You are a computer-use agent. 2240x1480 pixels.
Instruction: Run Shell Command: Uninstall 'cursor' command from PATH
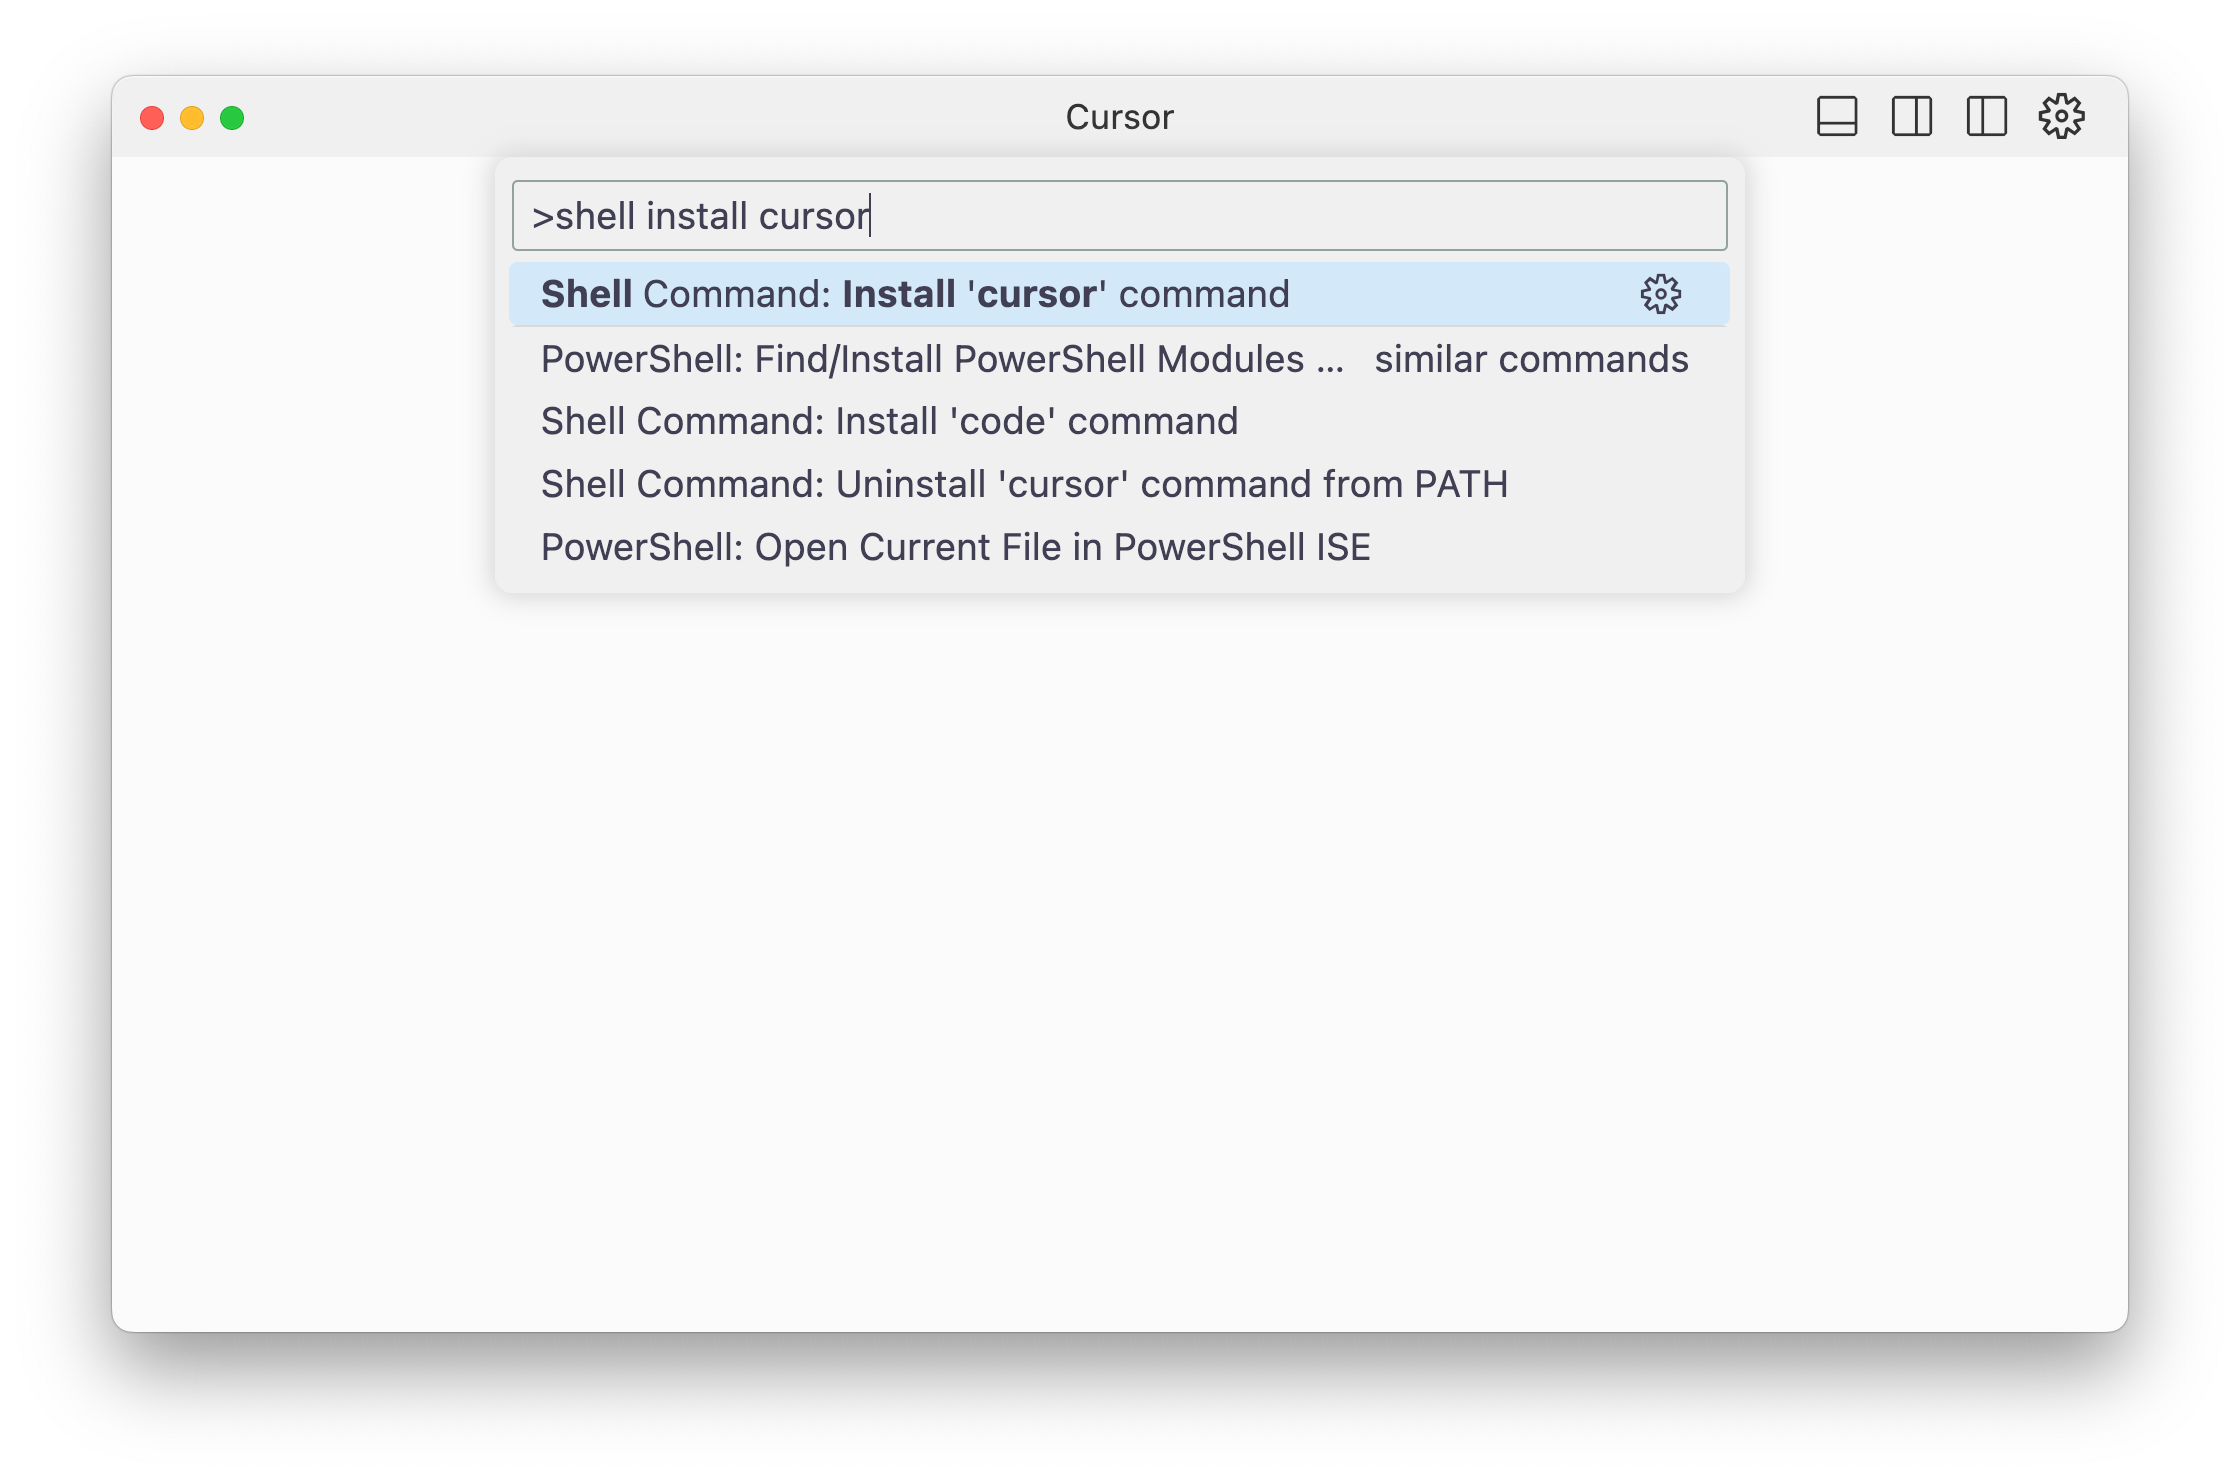[x=1024, y=483]
